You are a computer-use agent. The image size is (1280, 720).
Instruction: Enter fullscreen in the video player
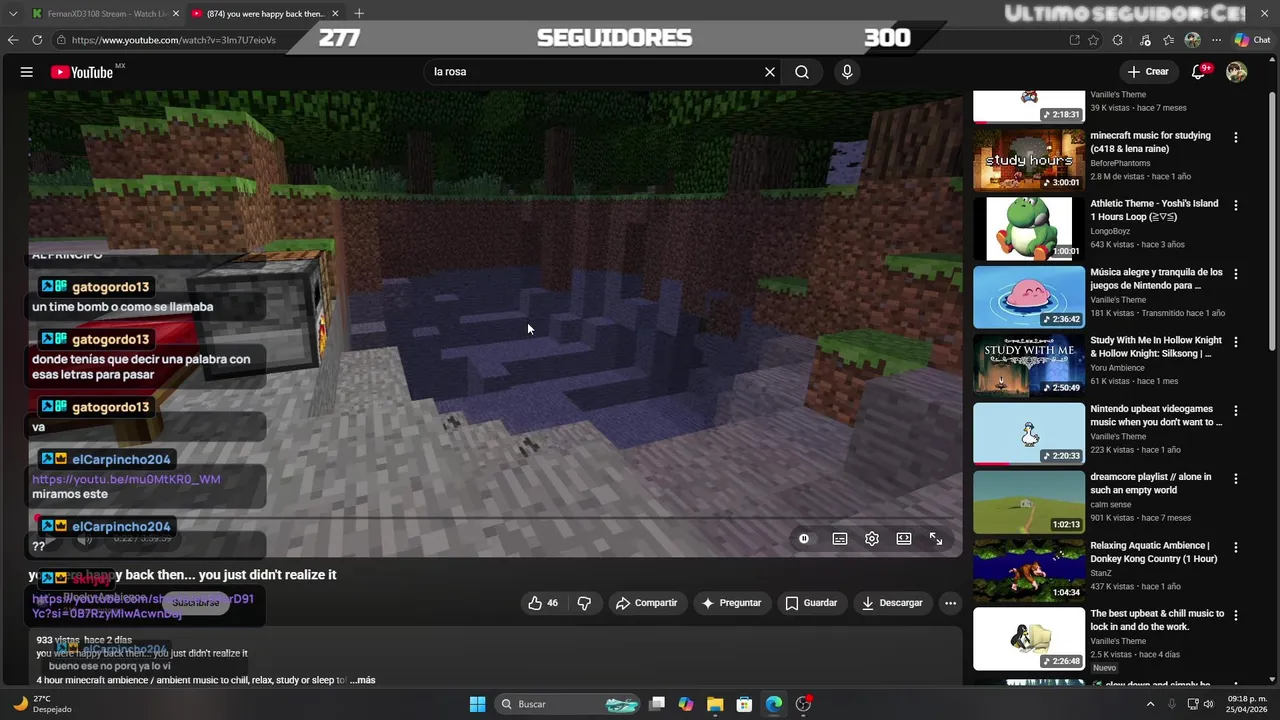936,538
